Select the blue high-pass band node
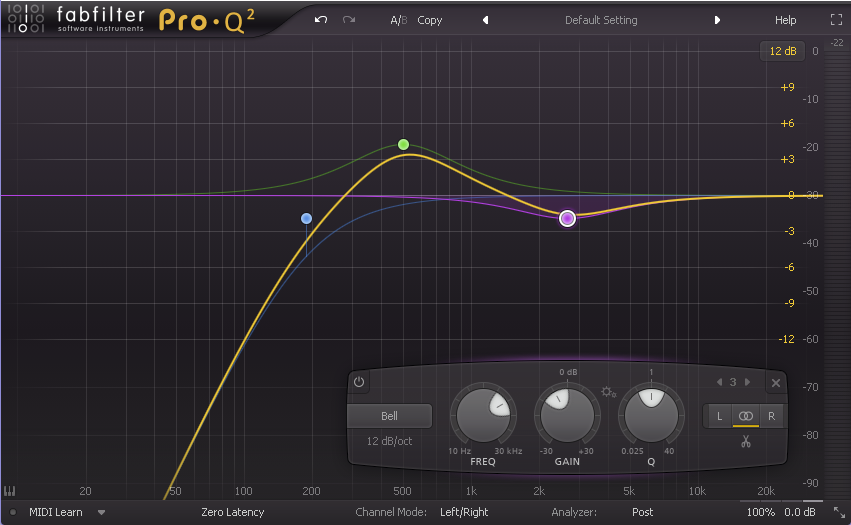The height and width of the screenshot is (525, 851). pyautogui.click(x=307, y=218)
